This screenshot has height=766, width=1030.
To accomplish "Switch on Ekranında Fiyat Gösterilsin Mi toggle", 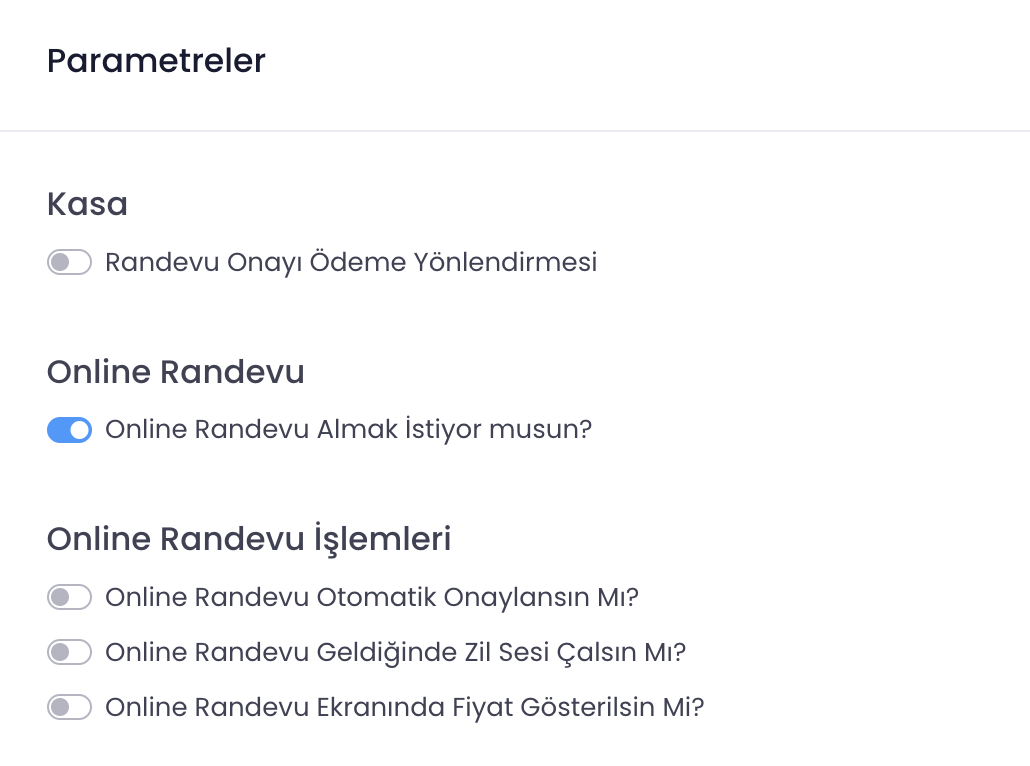I will click(x=69, y=708).
